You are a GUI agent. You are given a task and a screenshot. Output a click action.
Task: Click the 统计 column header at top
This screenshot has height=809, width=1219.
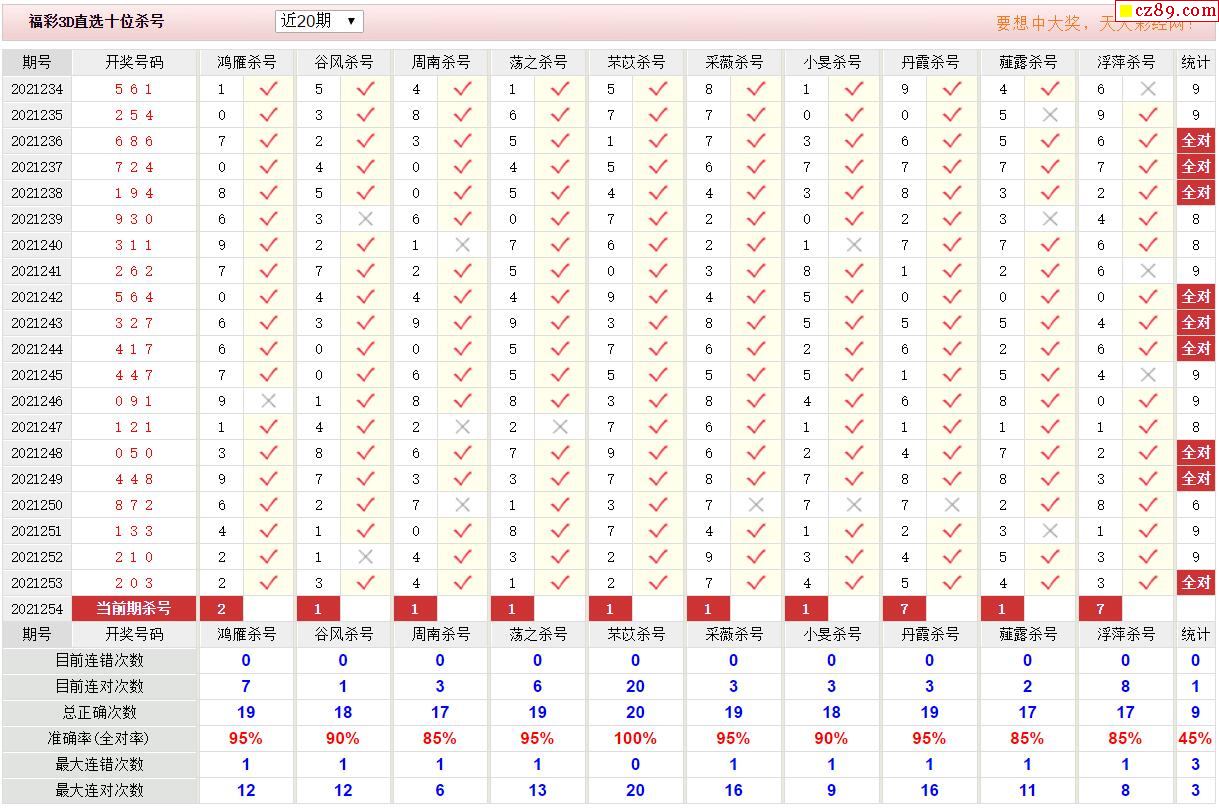click(x=1196, y=62)
